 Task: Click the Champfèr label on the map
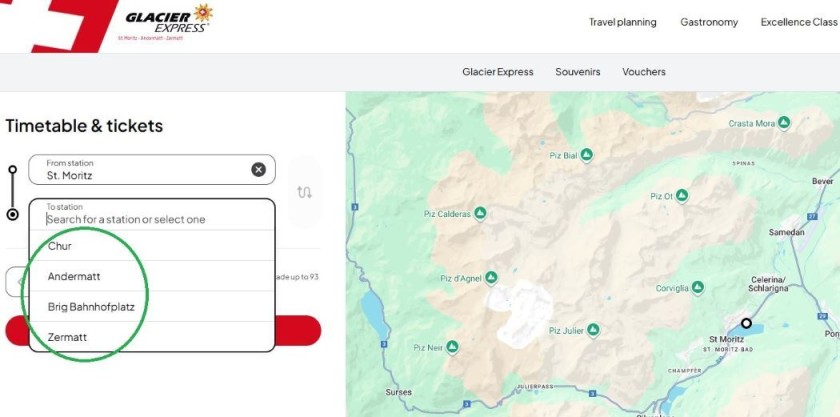684,370
